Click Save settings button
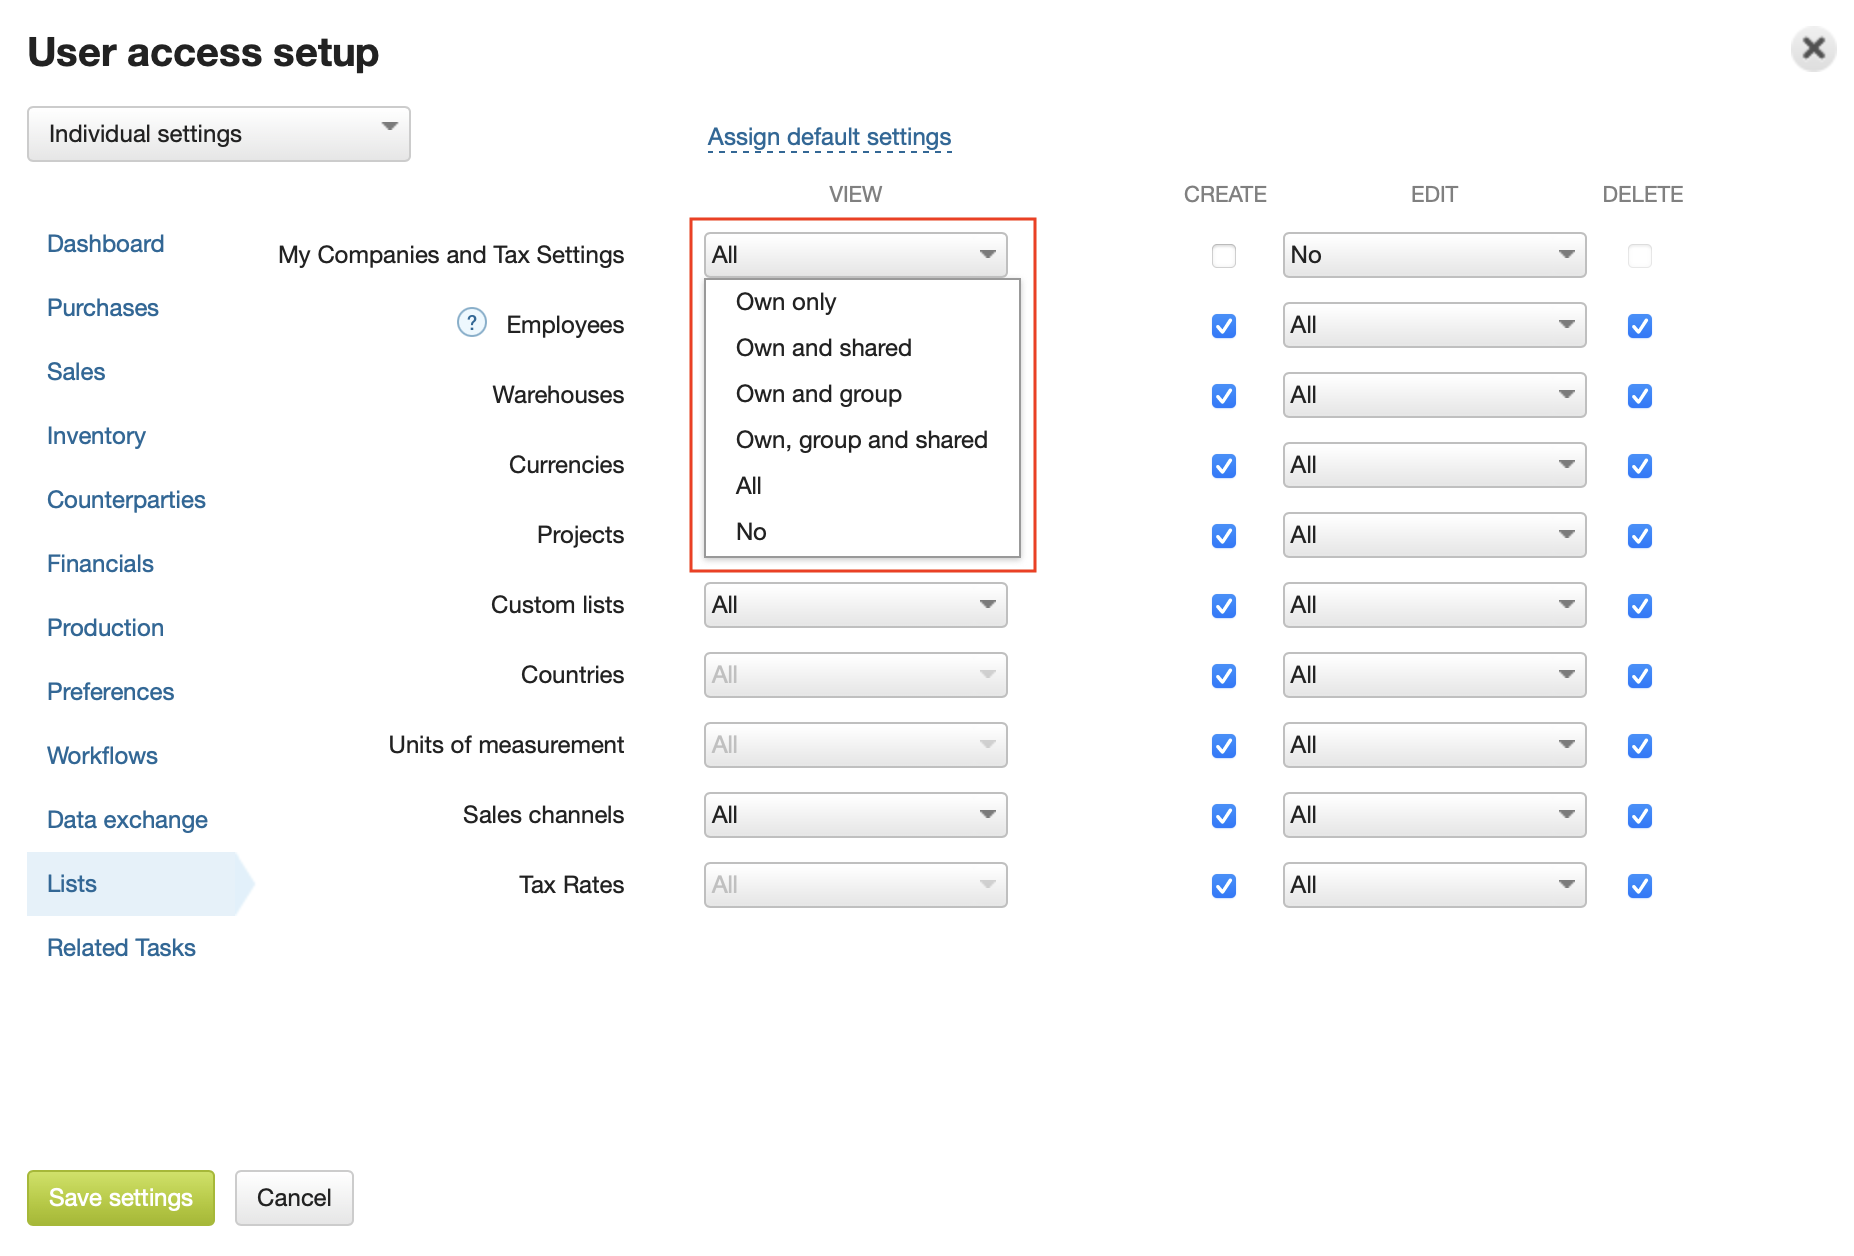1854x1256 pixels. click(121, 1198)
